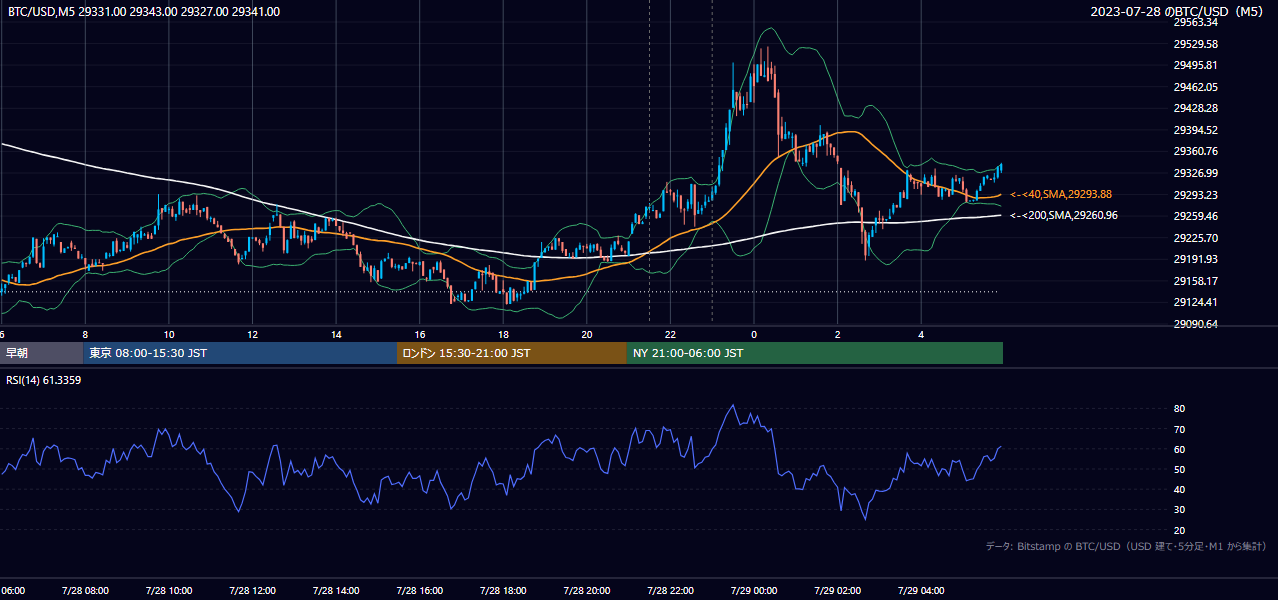Click the NY 21:00-06:00 JST session bar
Image resolution: width=1278 pixels, height=600 pixels.
click(x=815, y=353)
